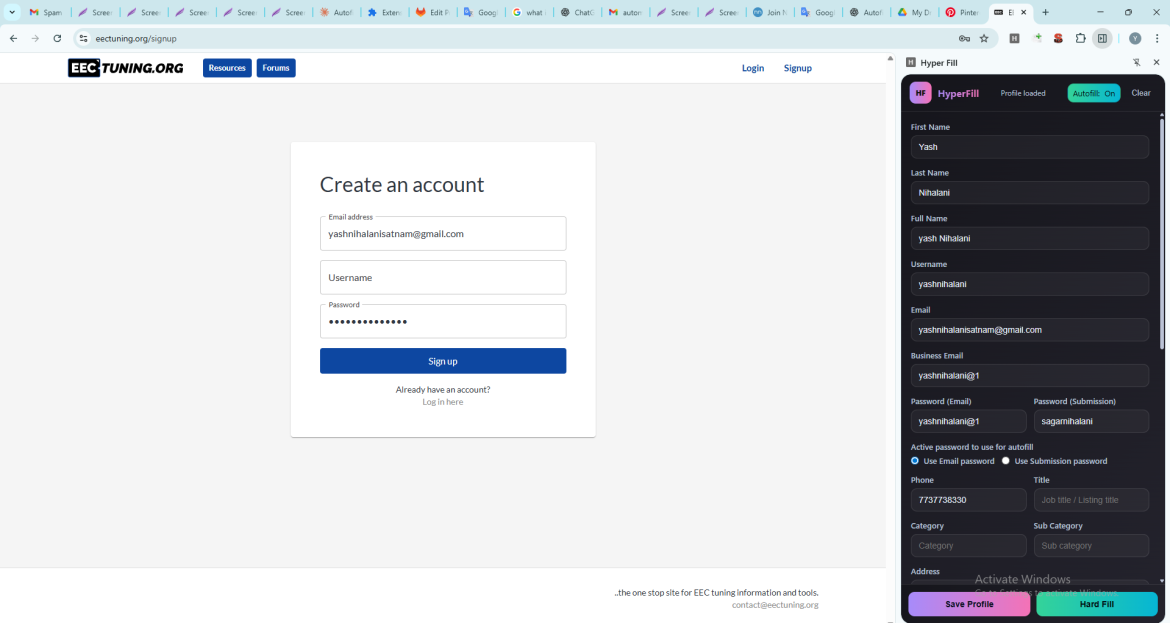Open the Forums page from header
This screenshot has width=1170, height=623.
coord(276,68)
